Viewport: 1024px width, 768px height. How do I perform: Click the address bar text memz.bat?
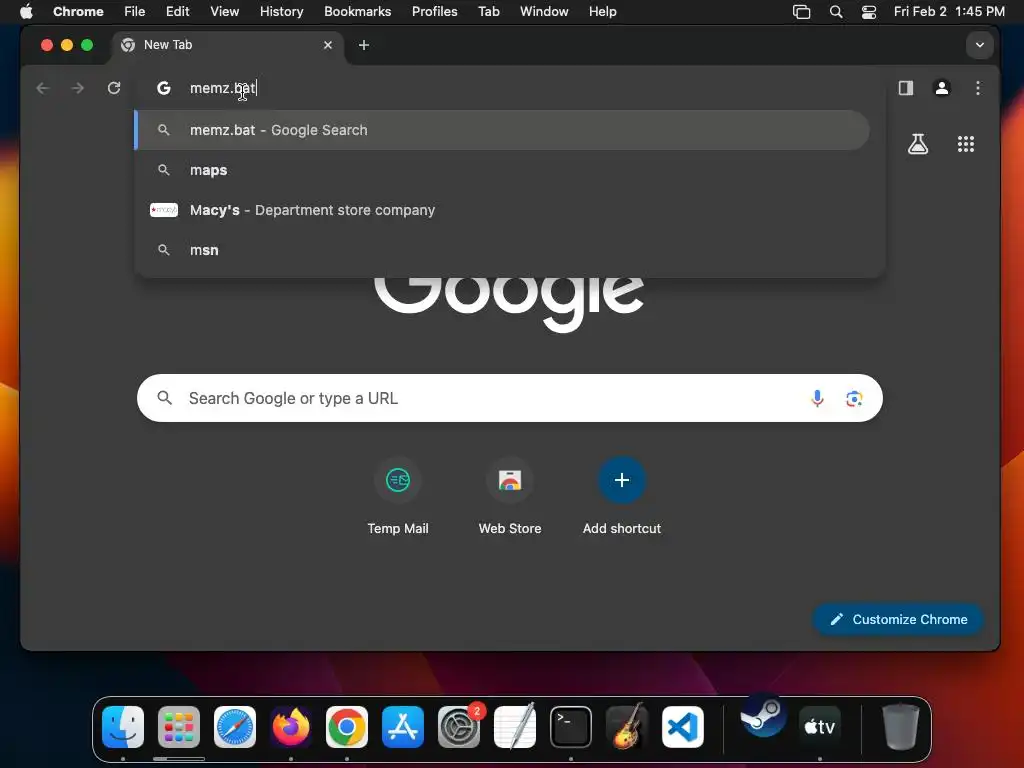(x=223, y=88)
